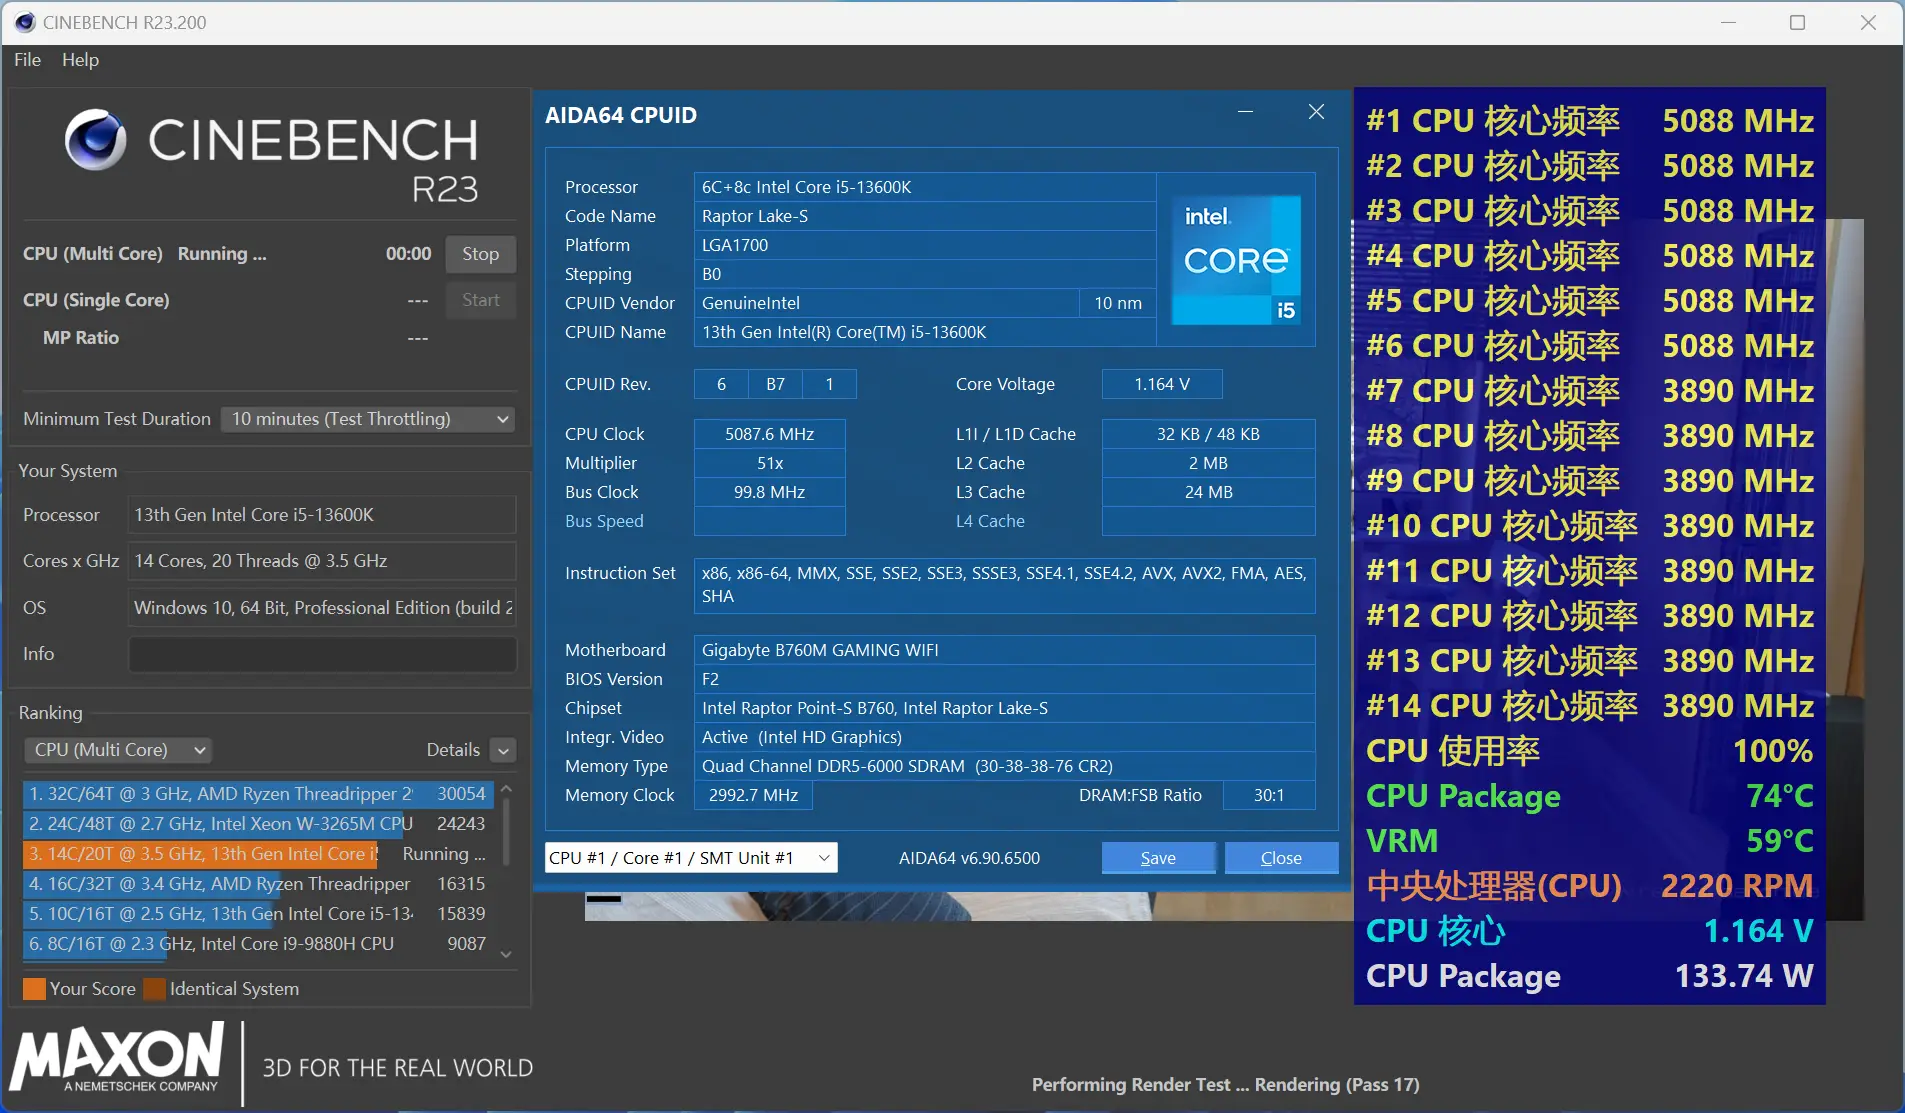Stop the running Multi Core test
Screen dimensions: 1905x1113
pyautogui.click(x=480, y=254)
